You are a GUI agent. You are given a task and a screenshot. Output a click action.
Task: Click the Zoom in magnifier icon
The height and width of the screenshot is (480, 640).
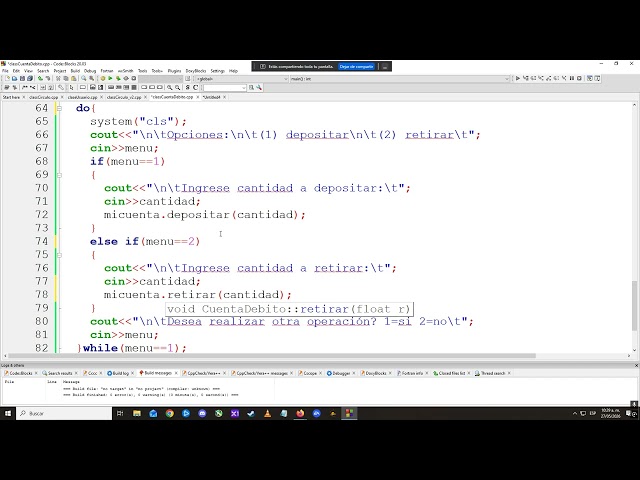coord(169,87)
